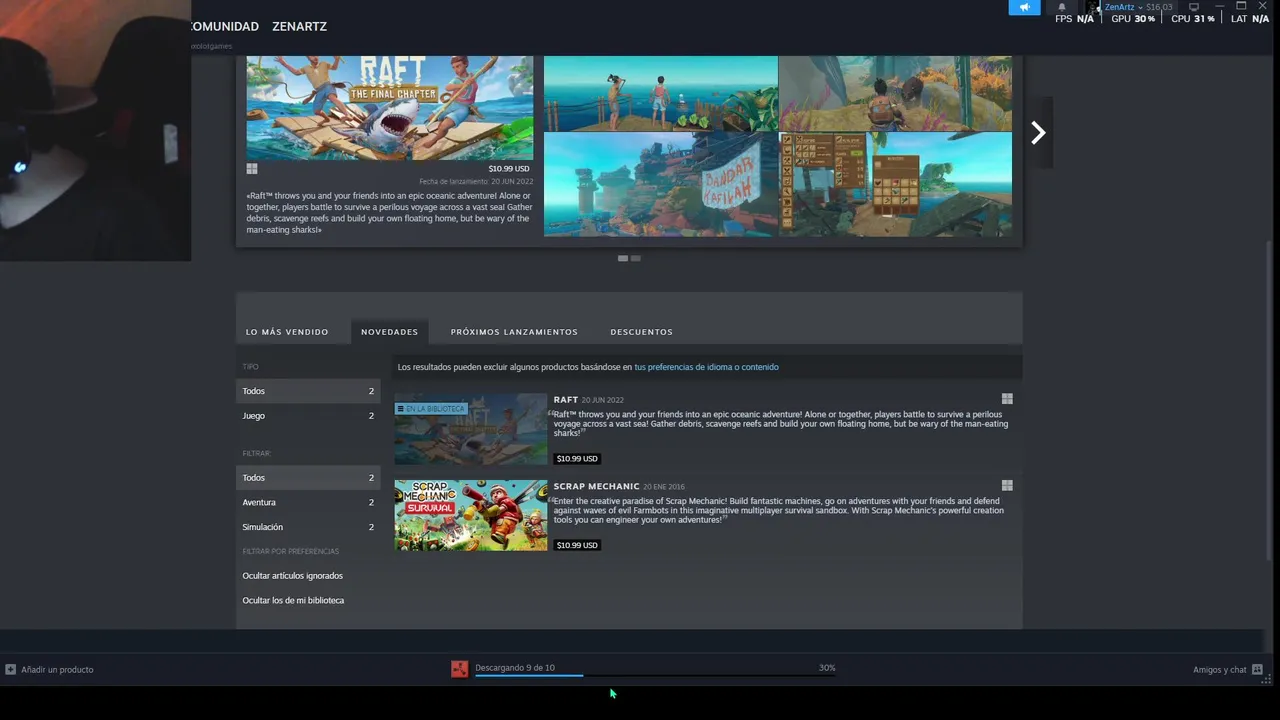The width and height of the screenshot is (1280, 720).
Task: Click Scrap Mechanic date 20 ENE 2016
Action: tap(664, 487)
